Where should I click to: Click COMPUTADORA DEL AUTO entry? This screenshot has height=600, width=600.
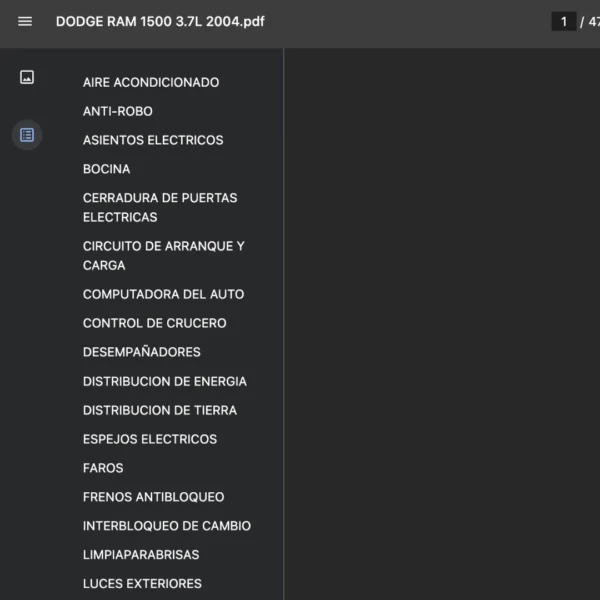[163, 294]
